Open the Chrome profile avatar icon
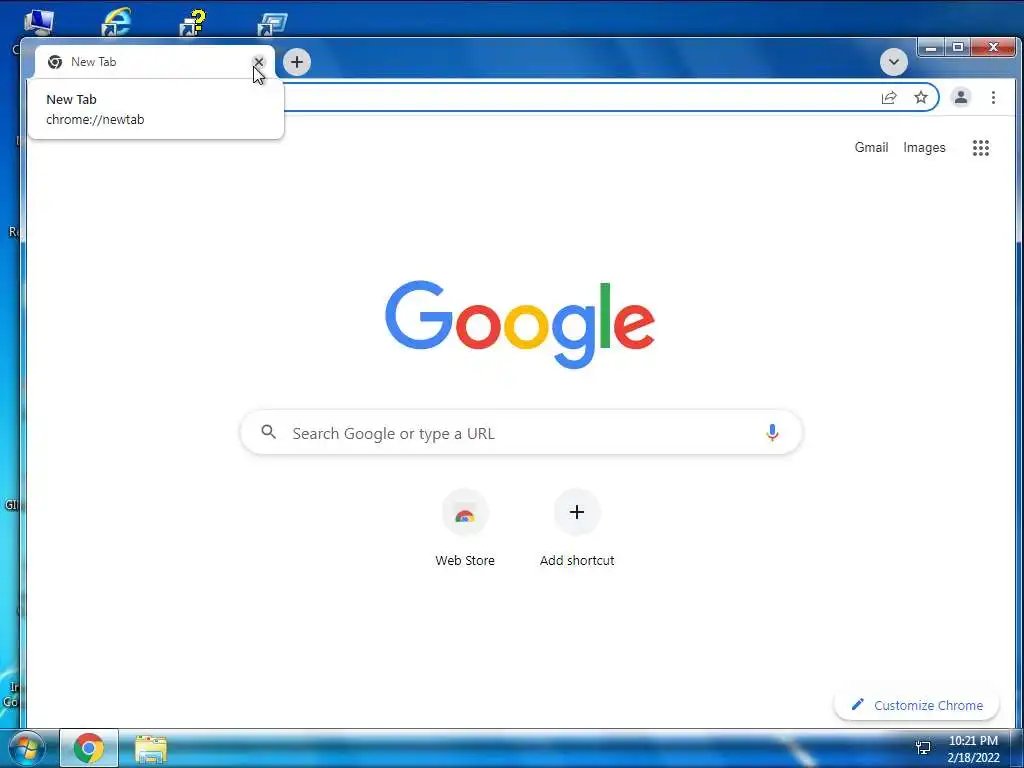 [x=961, y=97]
